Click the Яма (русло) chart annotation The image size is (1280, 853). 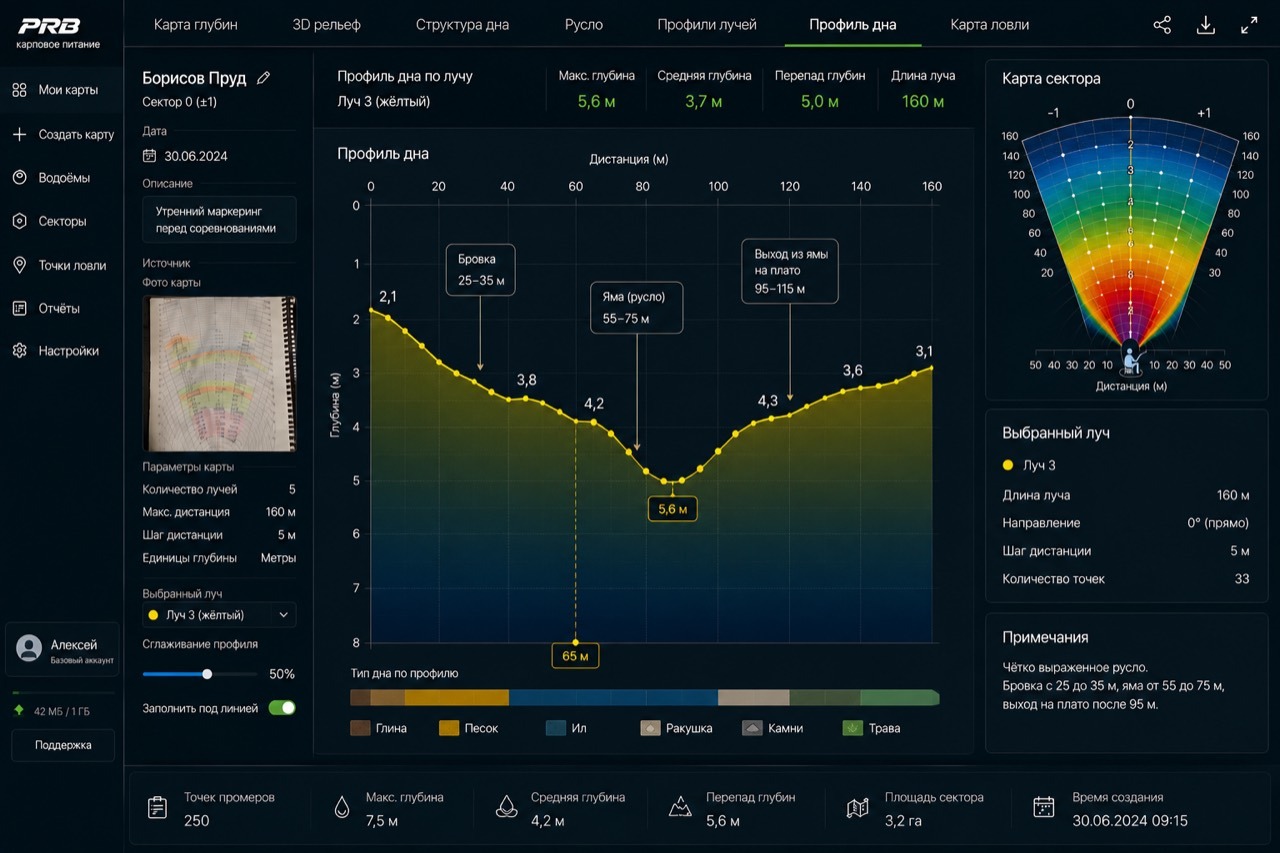637,308
